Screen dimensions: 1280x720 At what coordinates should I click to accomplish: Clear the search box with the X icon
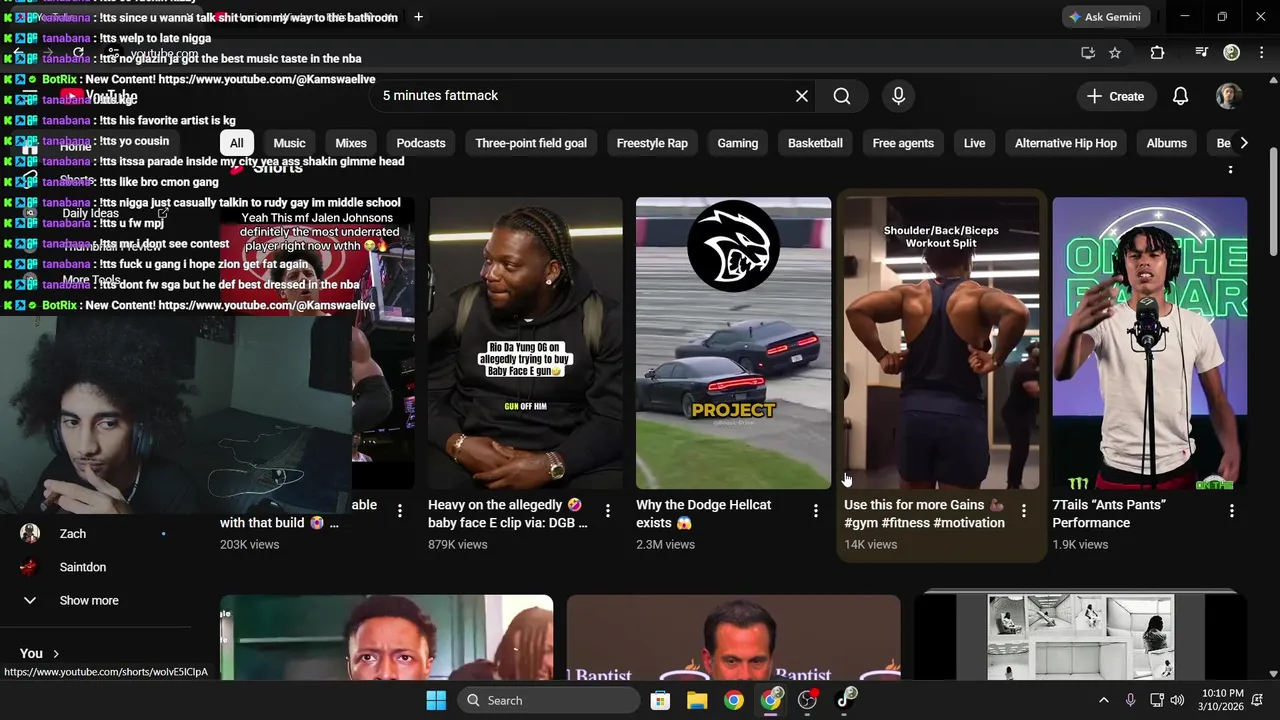[x=801, y=96]
